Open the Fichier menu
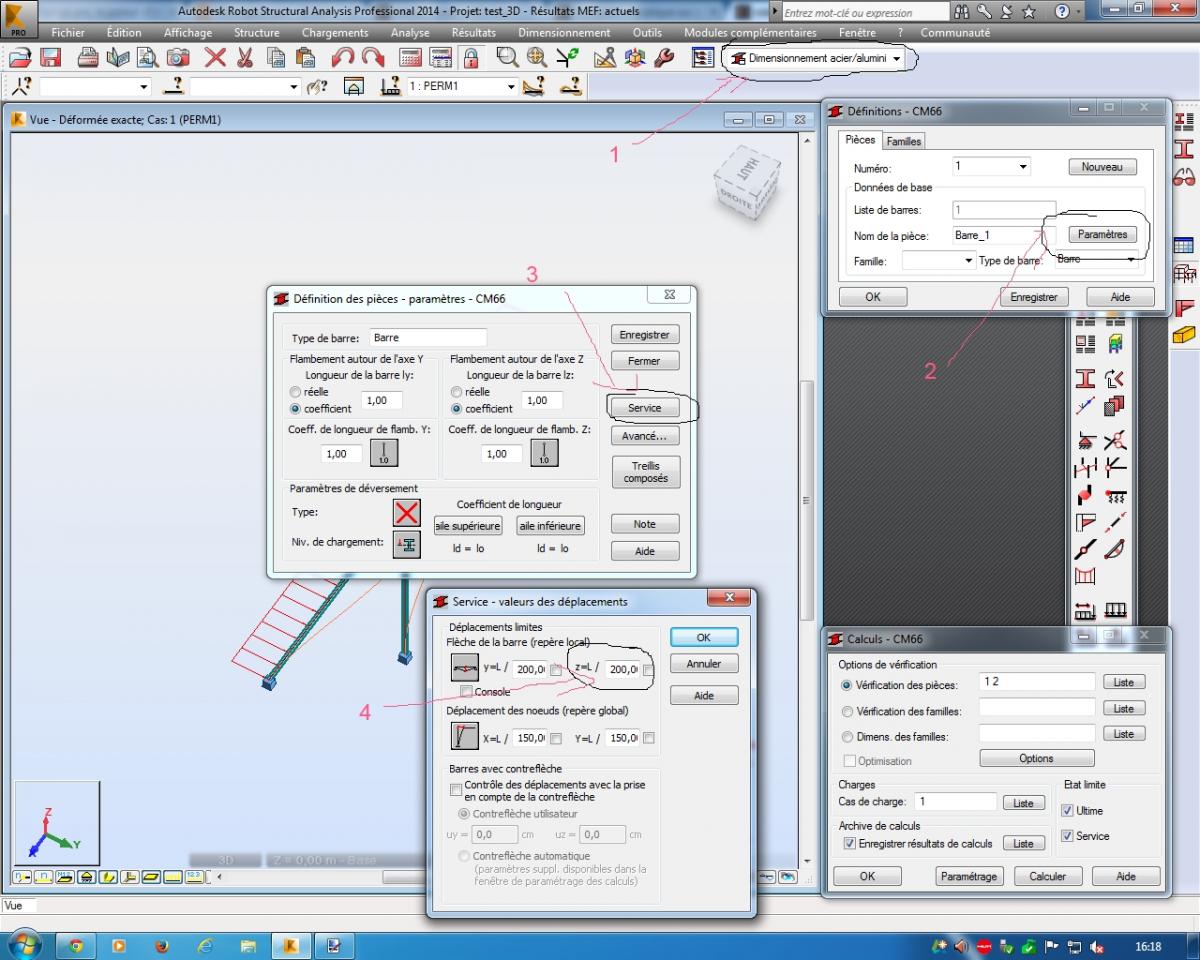Viewport: 1200px width, 960px height. (x=68, y=33)
